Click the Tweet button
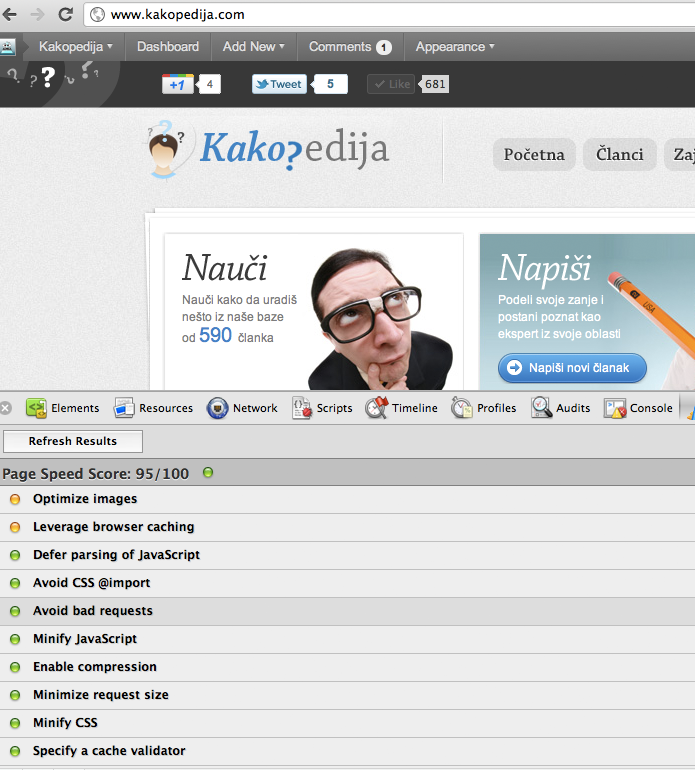Screen dimensions: 695x770 coord(279,84)
